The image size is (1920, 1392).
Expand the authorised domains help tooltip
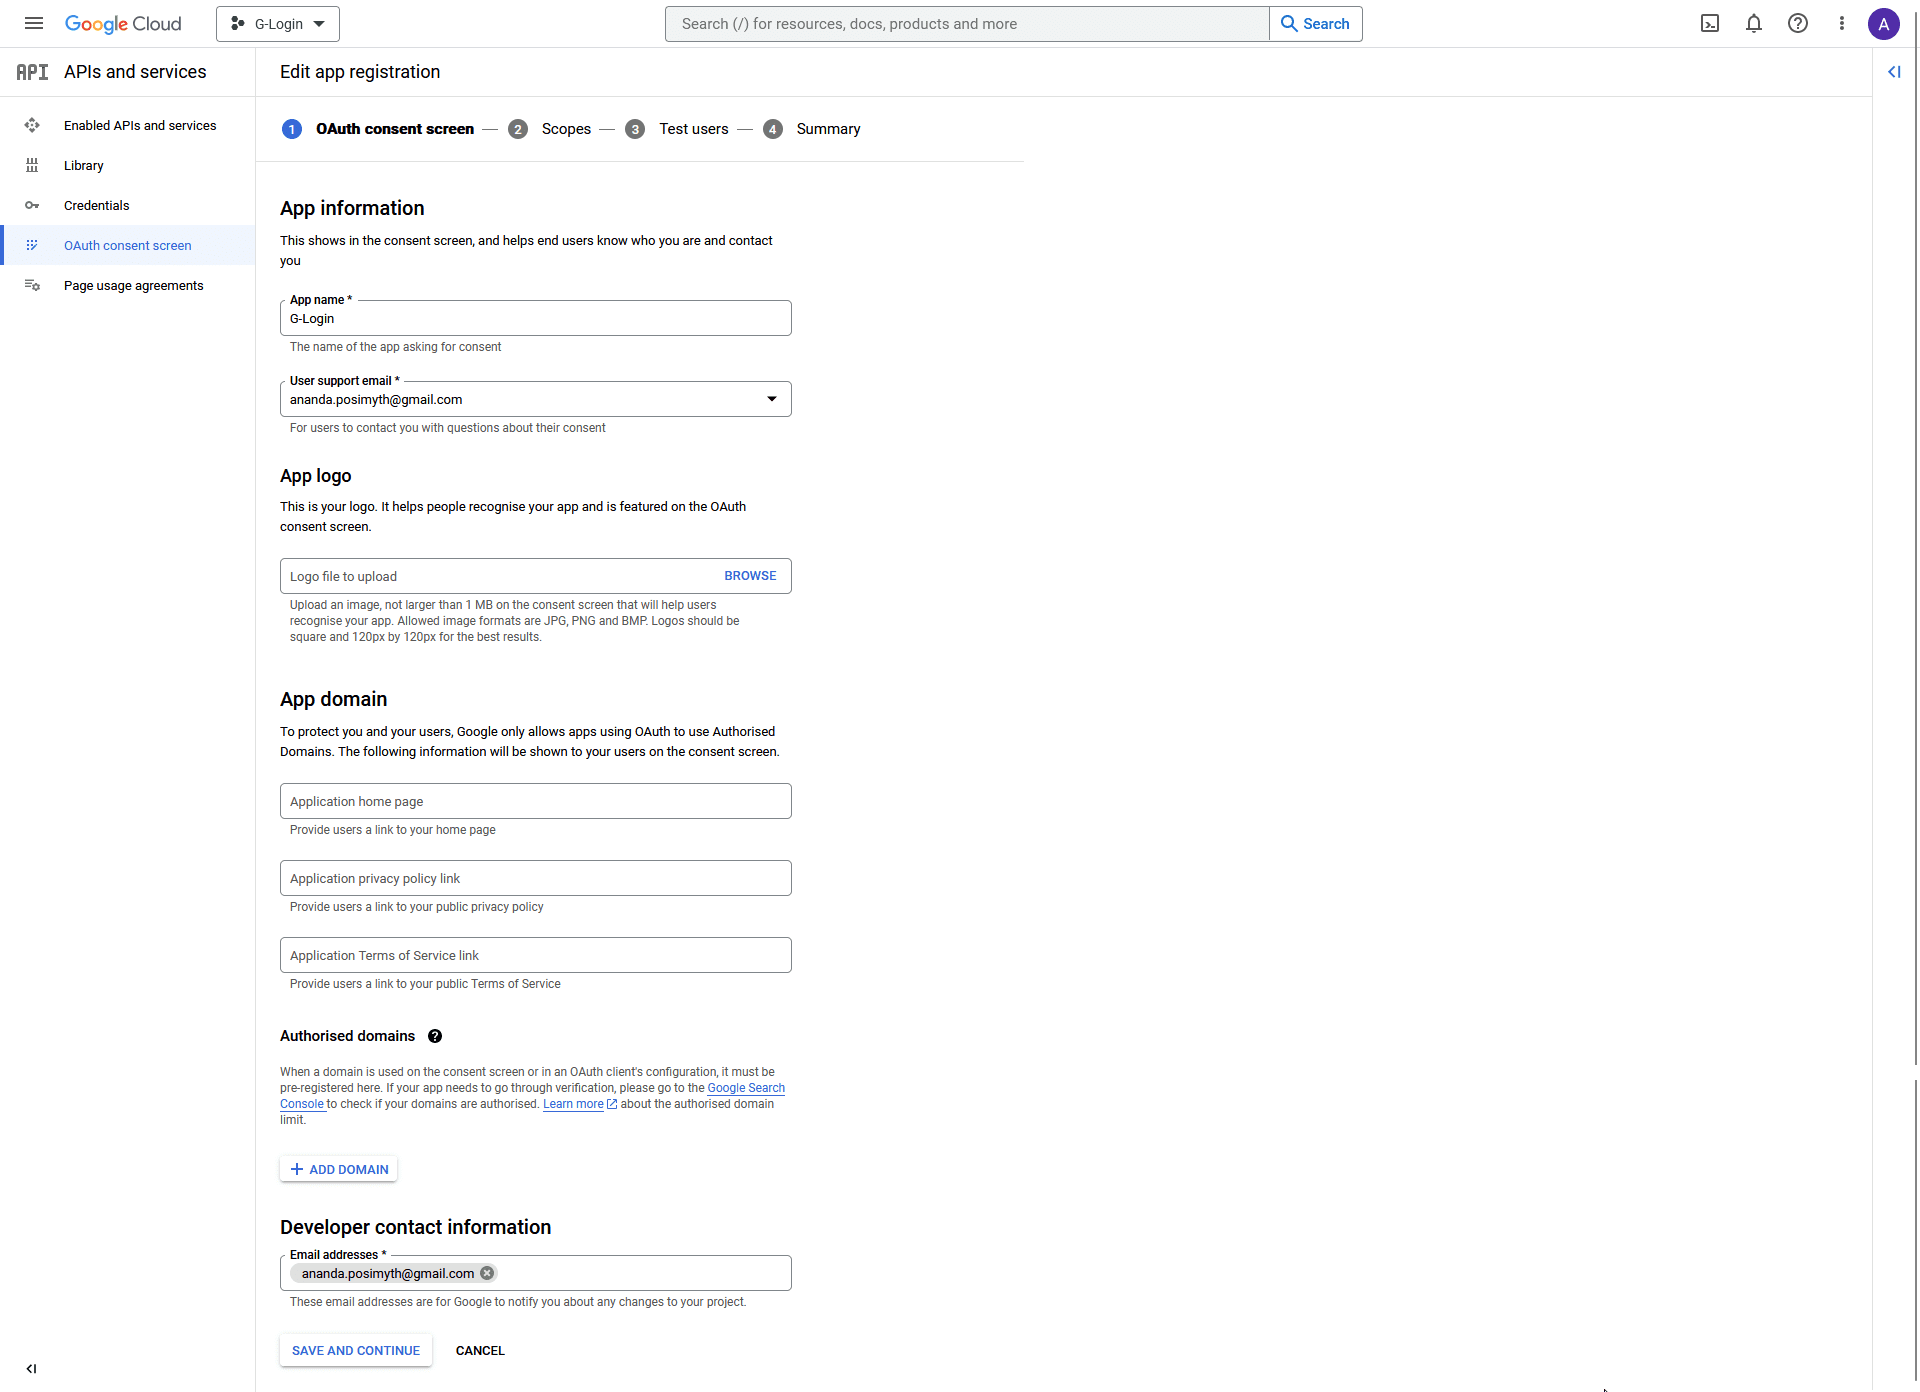click(434, 1036)
